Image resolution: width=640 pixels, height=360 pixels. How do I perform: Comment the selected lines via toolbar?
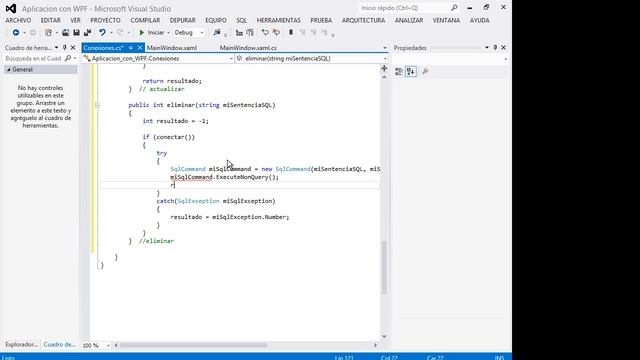pos(265,32)
